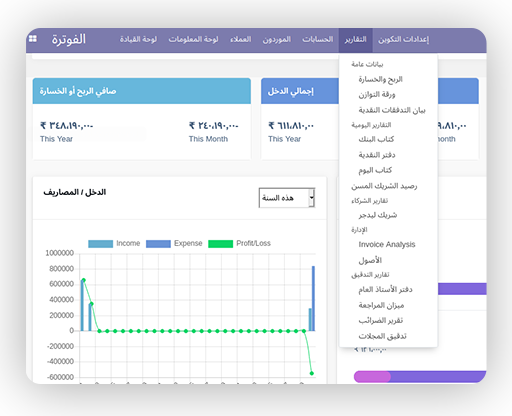Select ورقة التوازن report
Viewport: 512px width, 416px height.
[x=377, y=95]
